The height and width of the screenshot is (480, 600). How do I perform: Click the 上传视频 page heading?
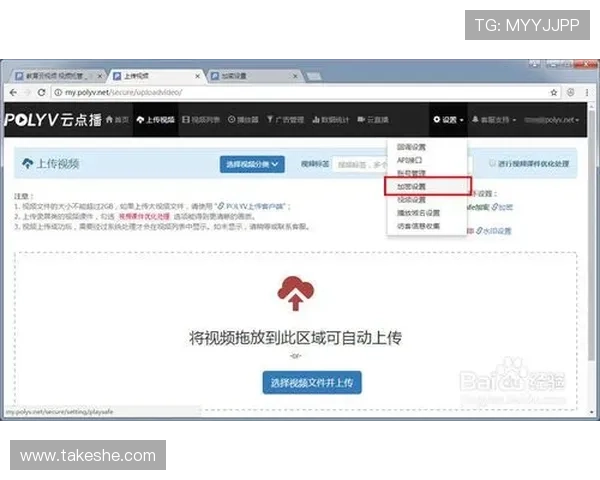(x=51, y=164)
